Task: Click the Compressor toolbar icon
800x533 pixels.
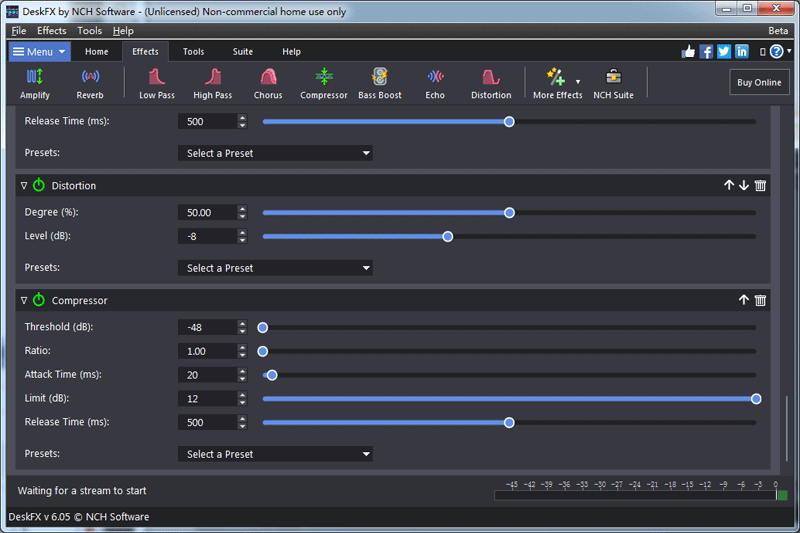Action: (x=323, y=84)
